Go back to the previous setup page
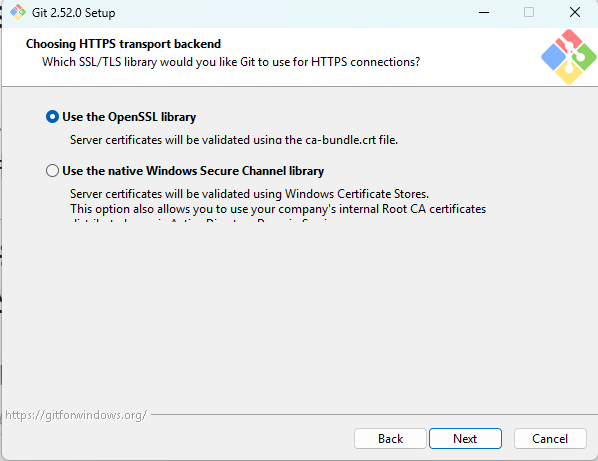The height and width of the screenshot is (461, 598). [x=390, y=439]
